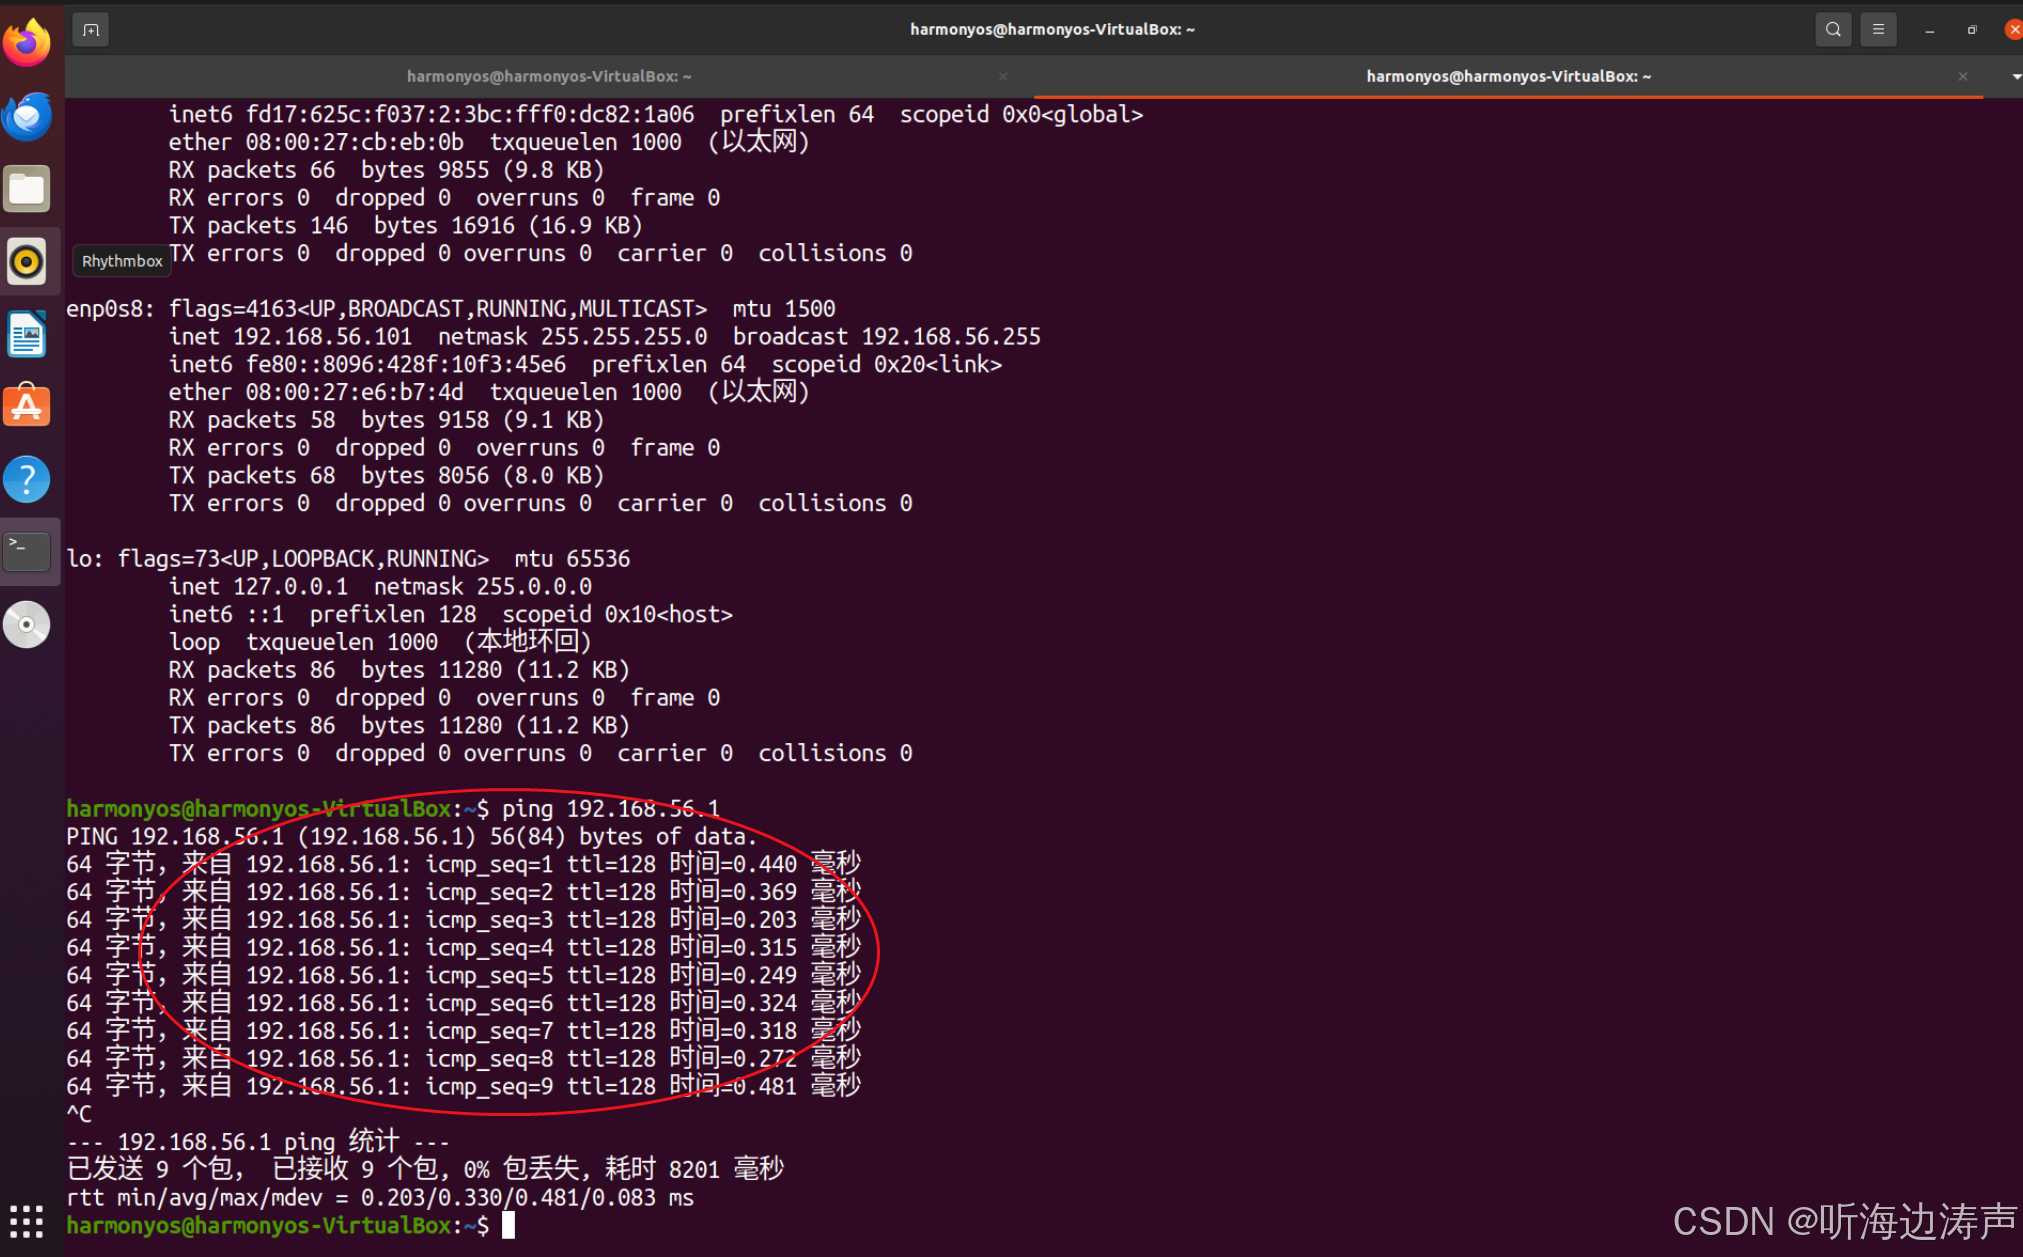Close the first terminal tab
Viewport: 2023px width, 1257px height.
click(1003, 76)
